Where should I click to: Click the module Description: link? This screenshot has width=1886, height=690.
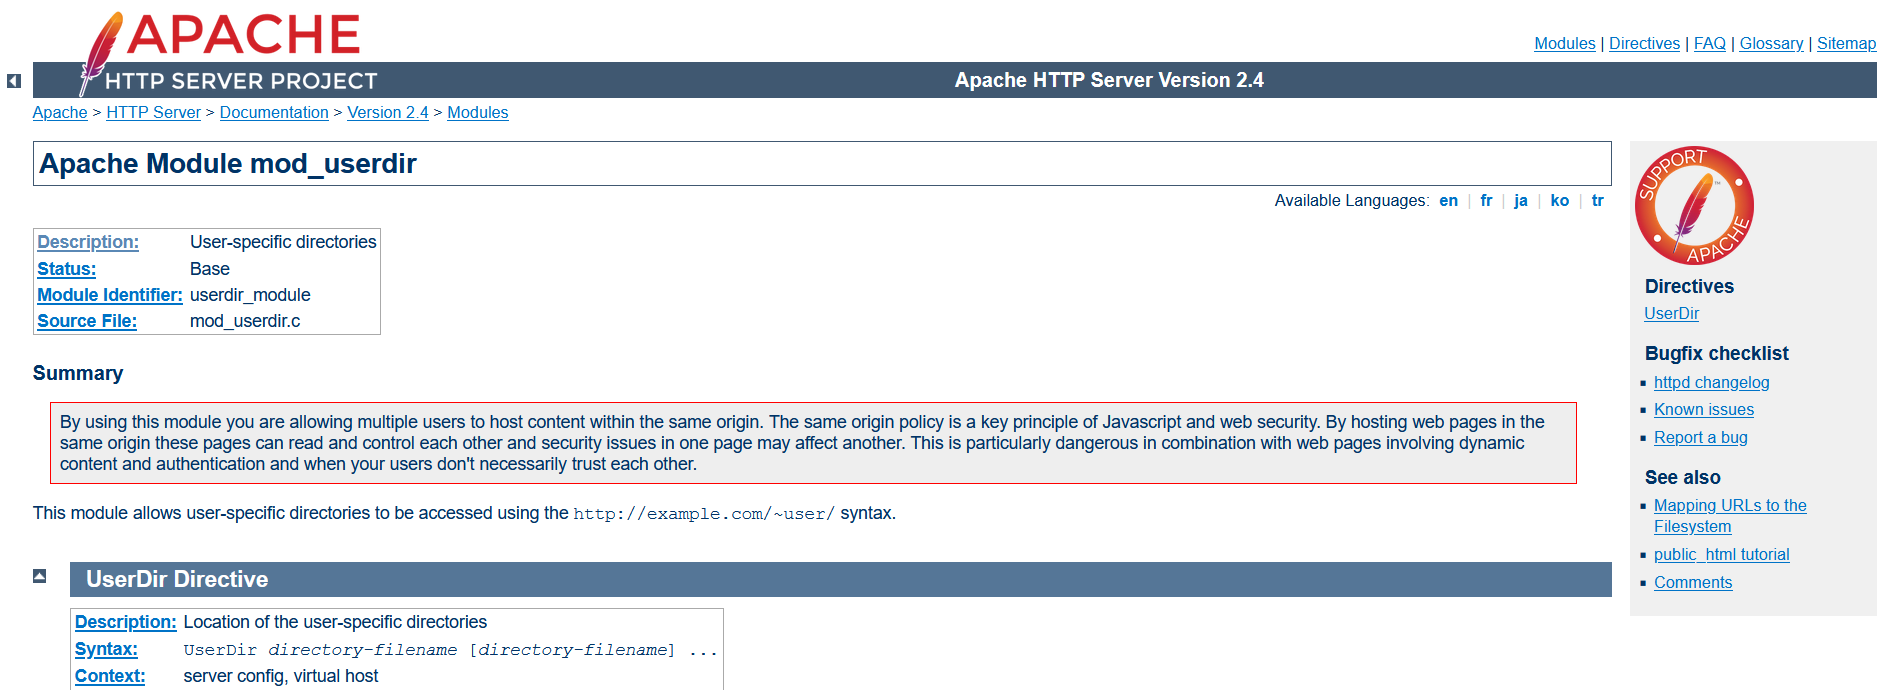pyautogui.click(x=88, y=242)
